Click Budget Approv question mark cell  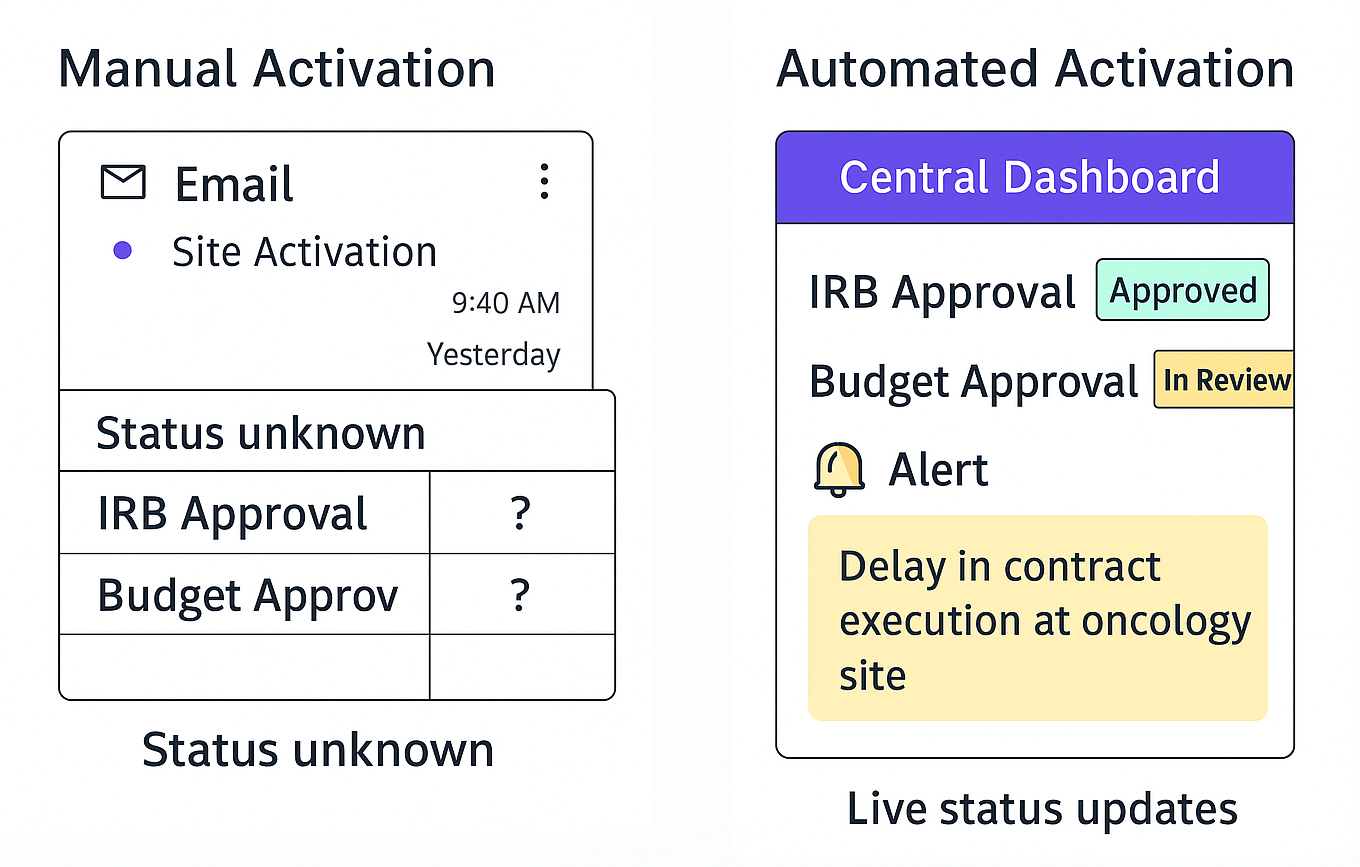tap(522, 594)
